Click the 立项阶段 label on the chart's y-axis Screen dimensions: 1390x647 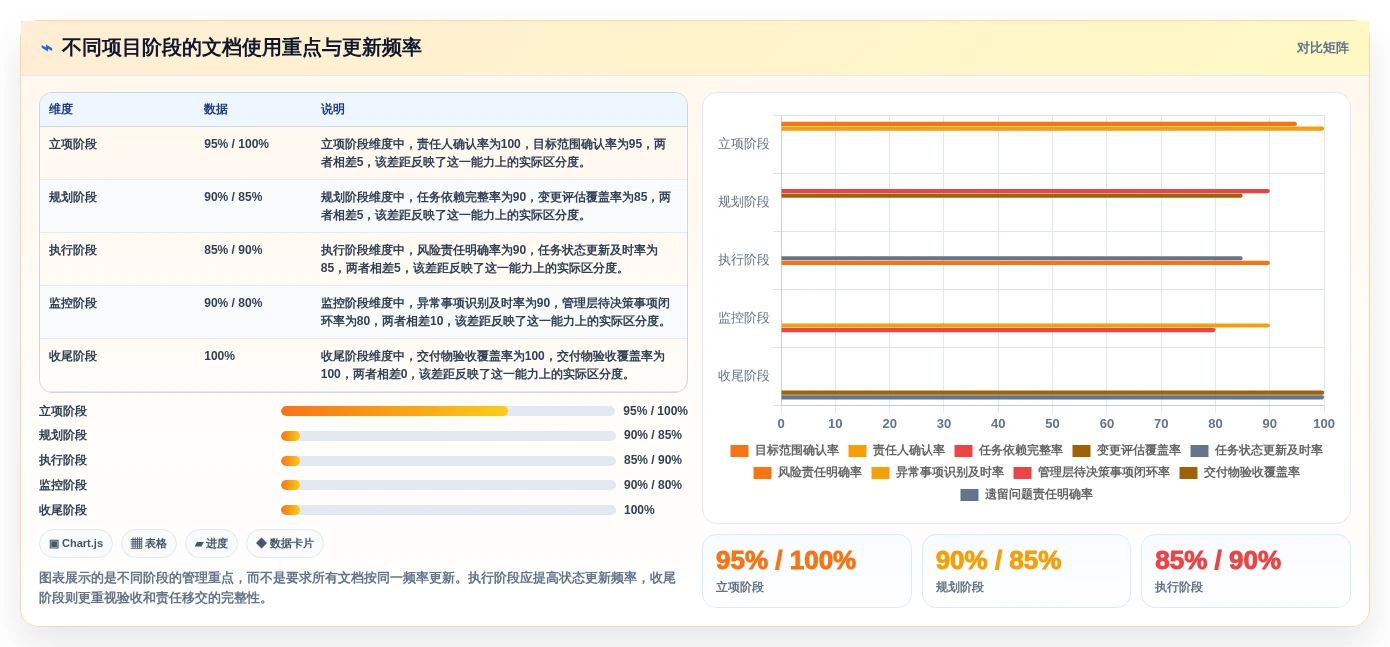pyautogui.click(x=744, y=143)
